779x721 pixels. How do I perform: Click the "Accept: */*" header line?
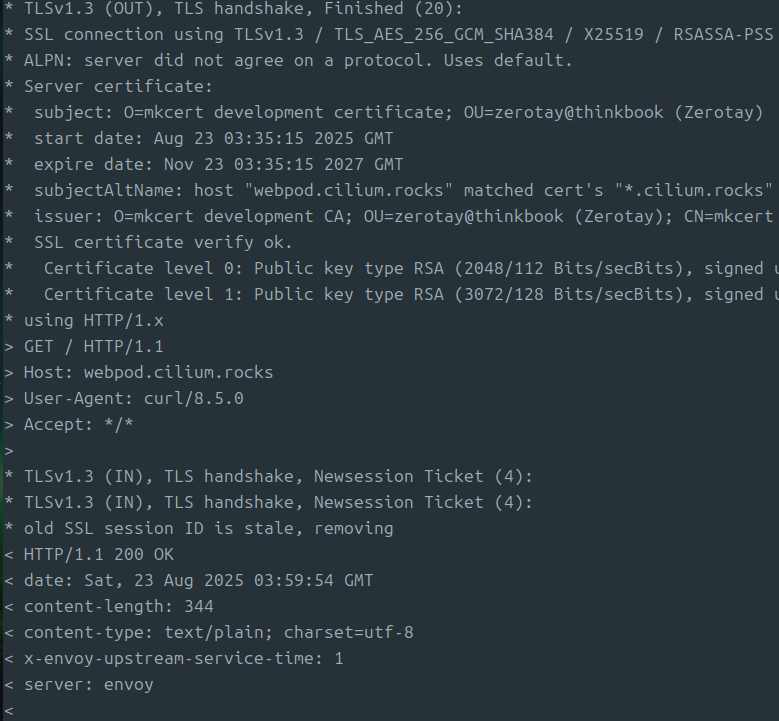(x=78, y=424)
